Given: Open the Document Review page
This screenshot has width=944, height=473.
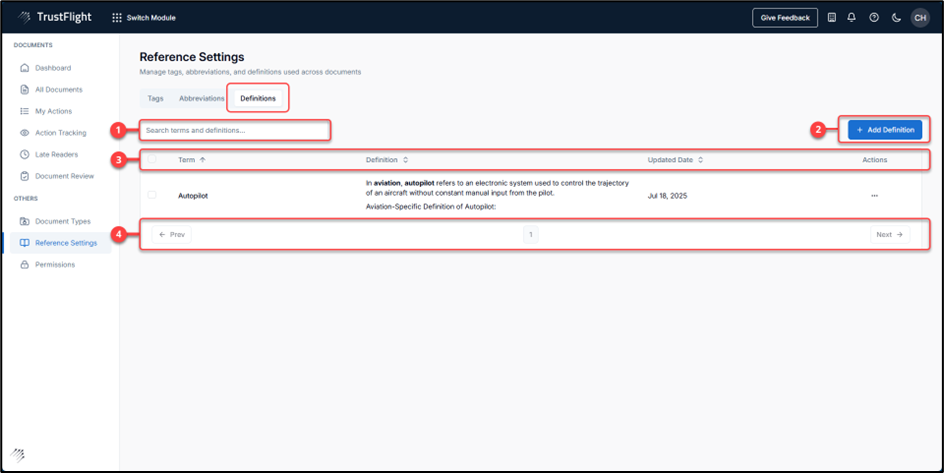Looking at the screenshot, I should (64, 176).
